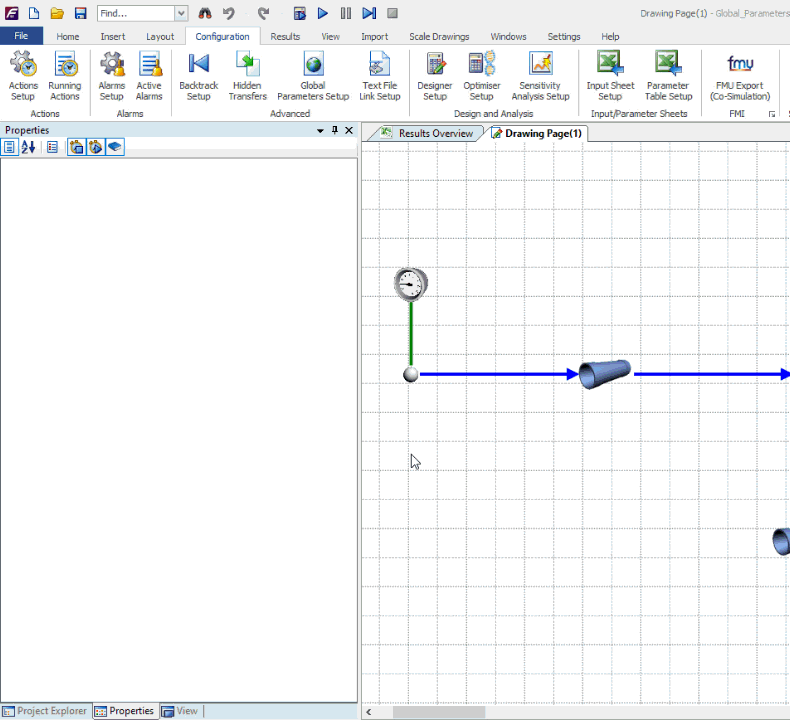Open Hidden Transfers dialog
This screenshot has width=790, height=720.
[x=247, y=77]
